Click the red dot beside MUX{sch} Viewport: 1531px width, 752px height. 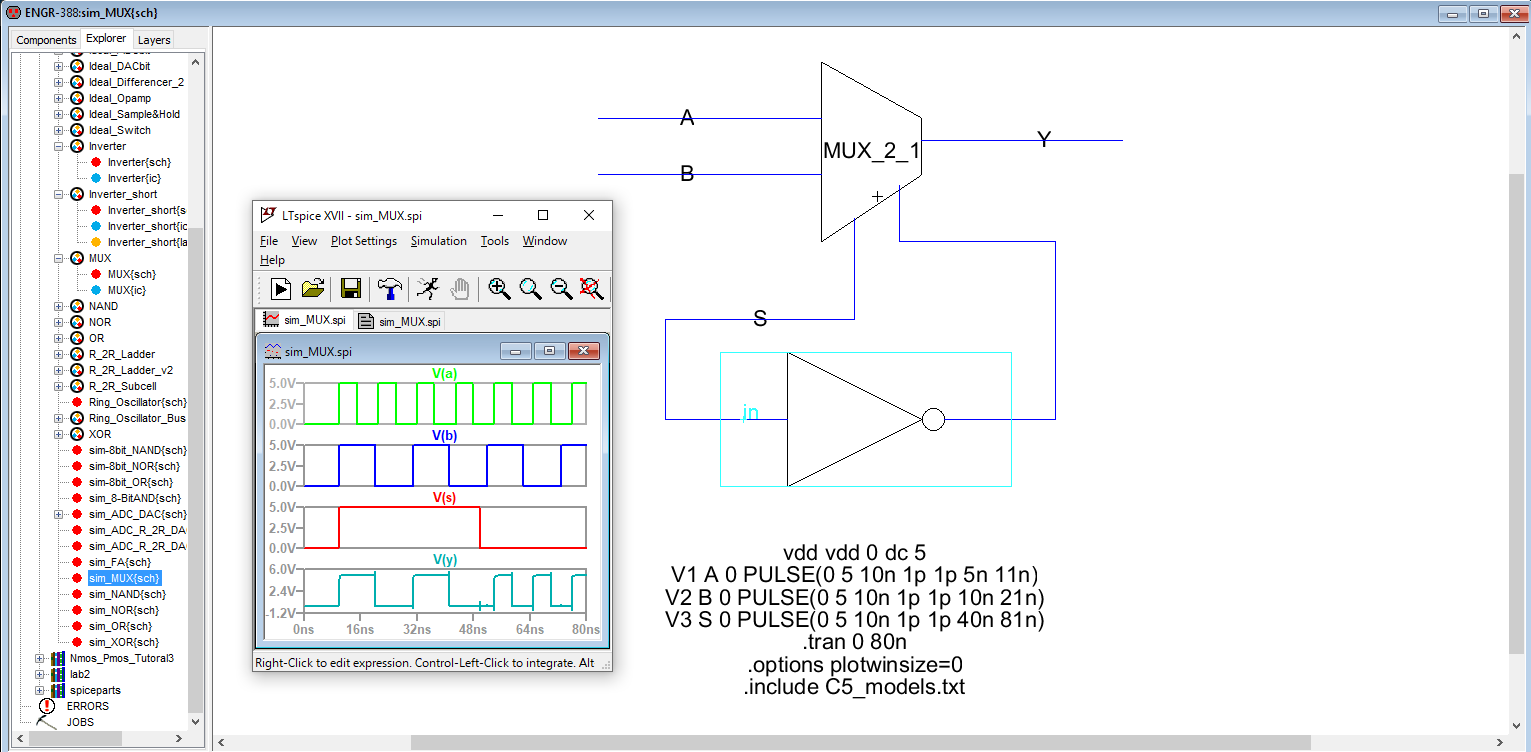pos(96,274)
